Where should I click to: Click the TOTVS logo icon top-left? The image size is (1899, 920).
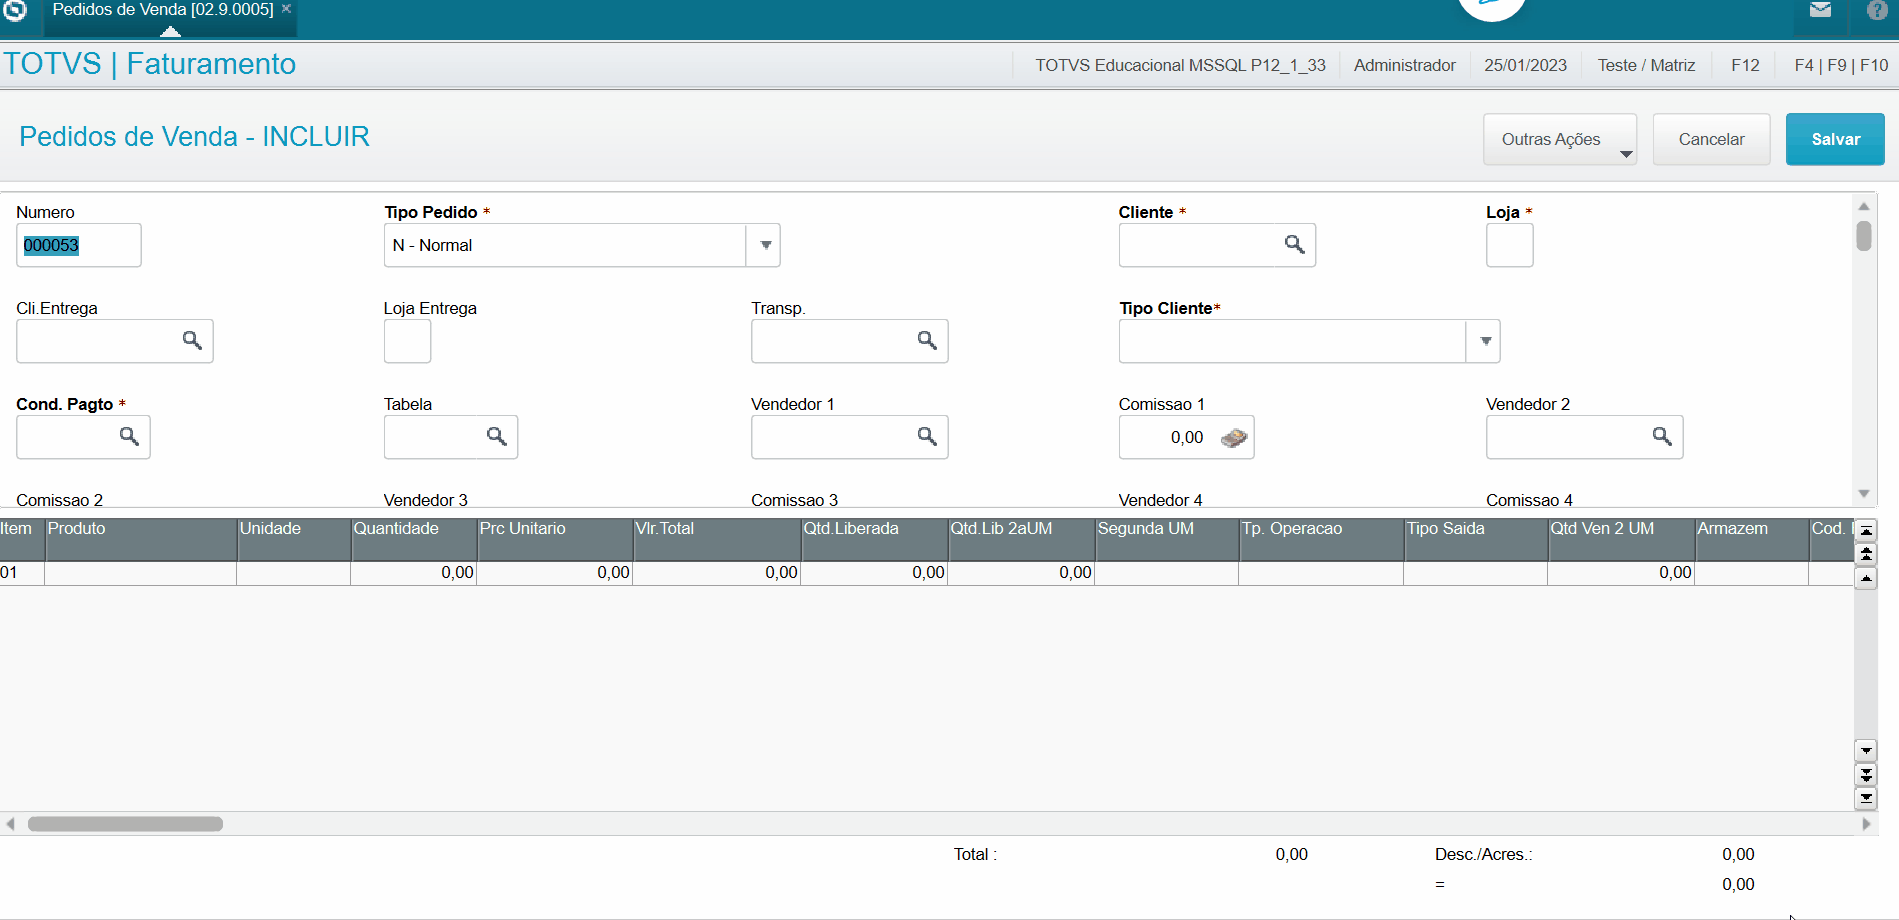tap(15, 10)
